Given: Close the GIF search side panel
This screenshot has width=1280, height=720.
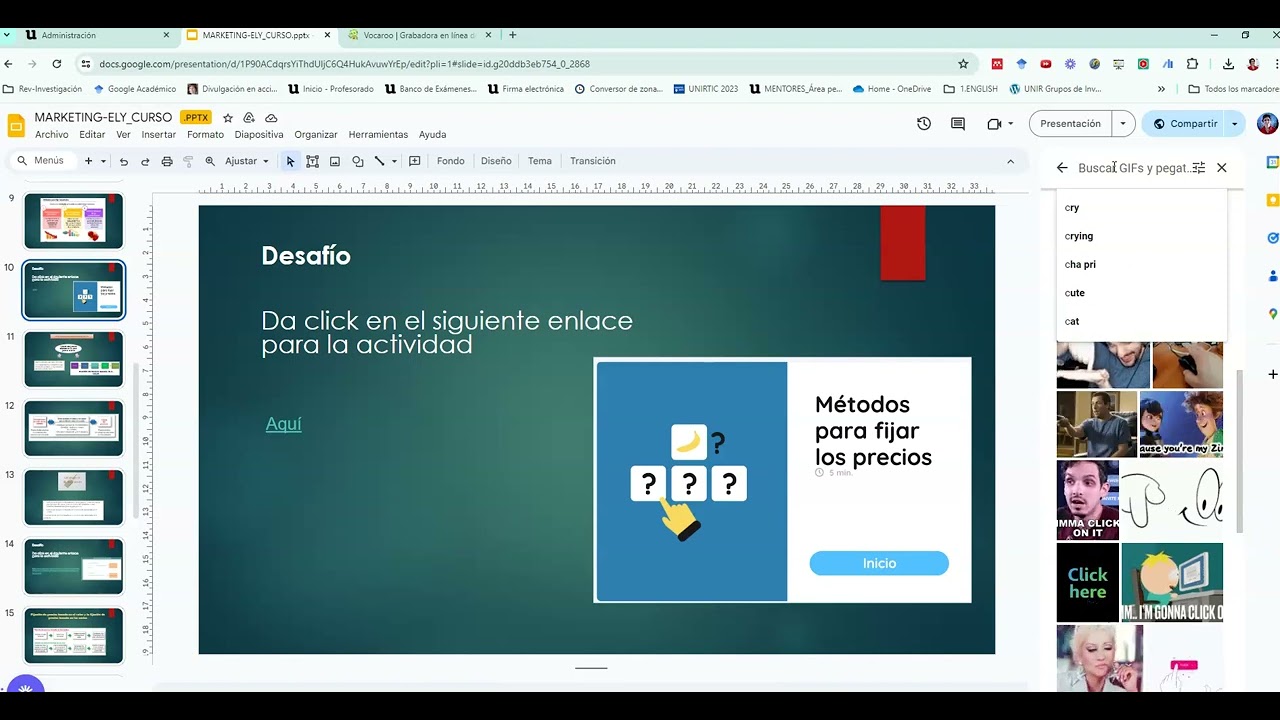Looking at the screenshot, I should [1222, 168].
